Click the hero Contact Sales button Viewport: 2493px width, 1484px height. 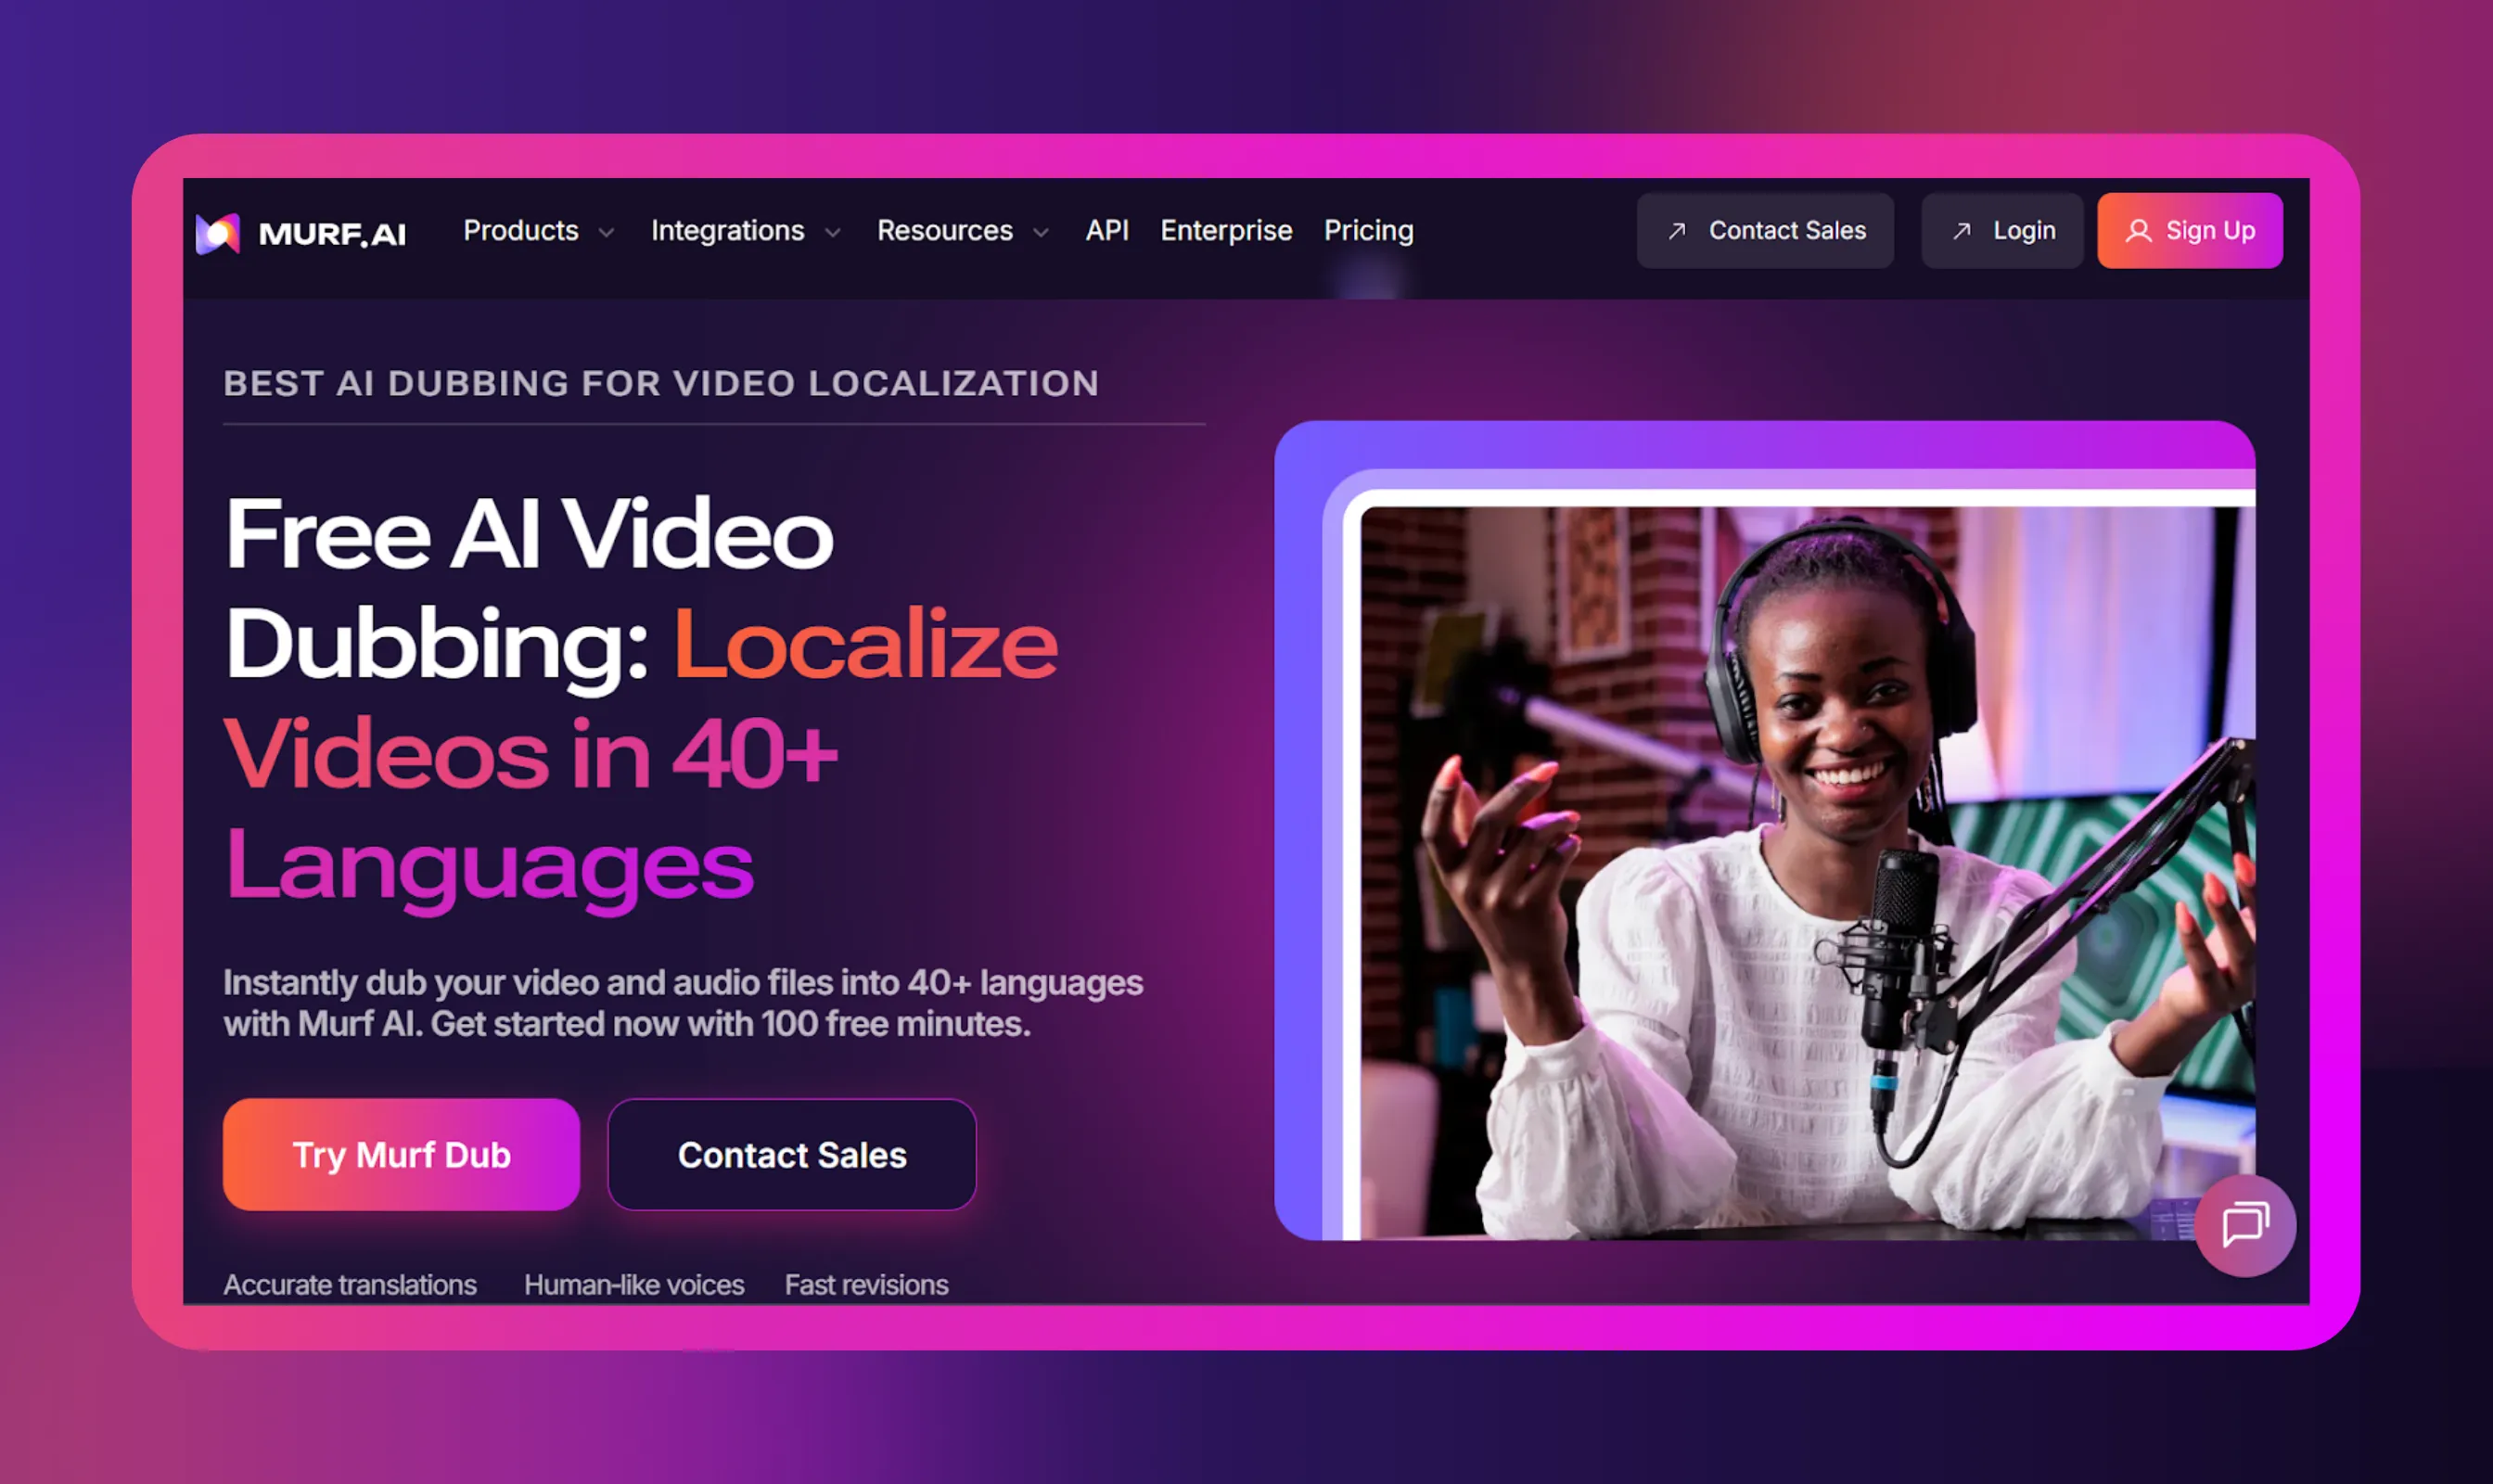pos(791,1155)
